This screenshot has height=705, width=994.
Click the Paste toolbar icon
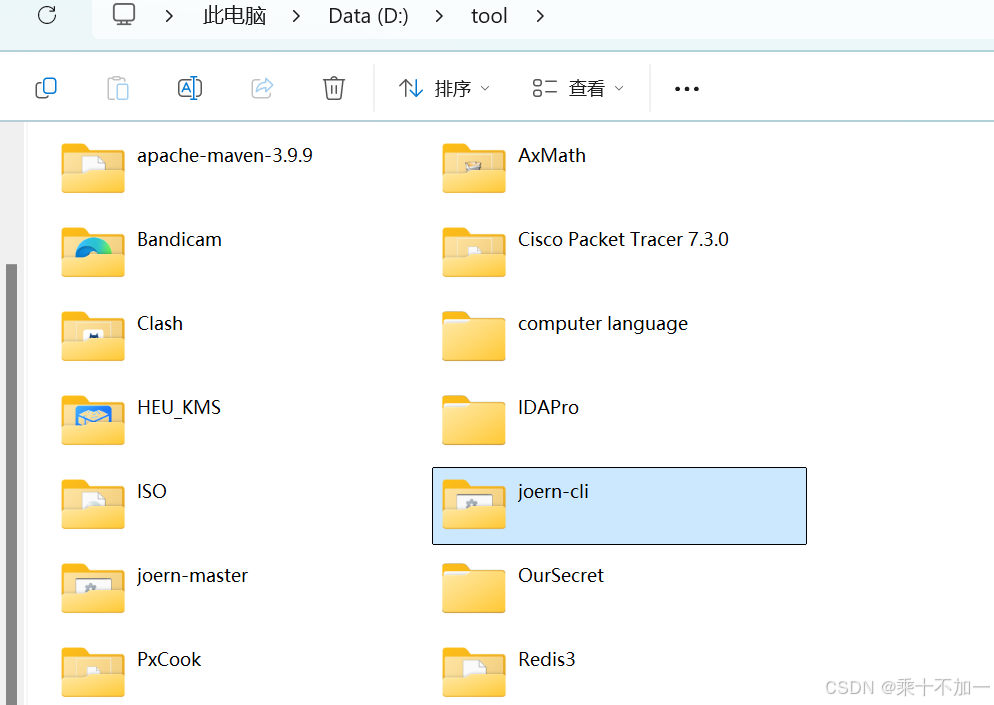point(118,88)
